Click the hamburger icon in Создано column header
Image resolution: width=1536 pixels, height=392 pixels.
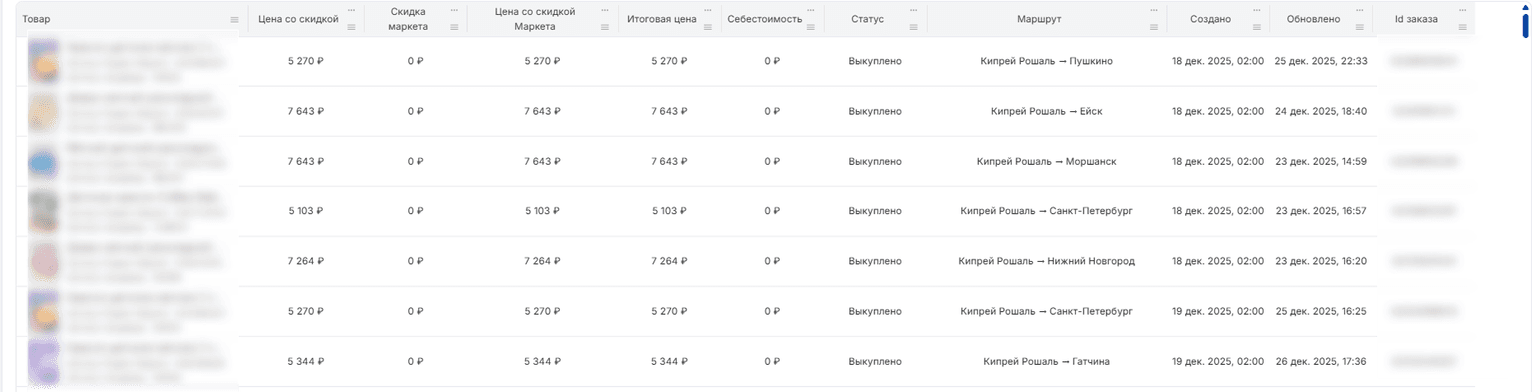coord(1258,27)
